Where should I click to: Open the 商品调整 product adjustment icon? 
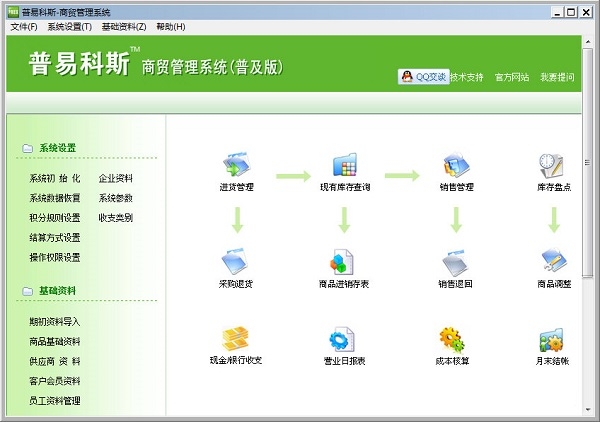point(554,260)
